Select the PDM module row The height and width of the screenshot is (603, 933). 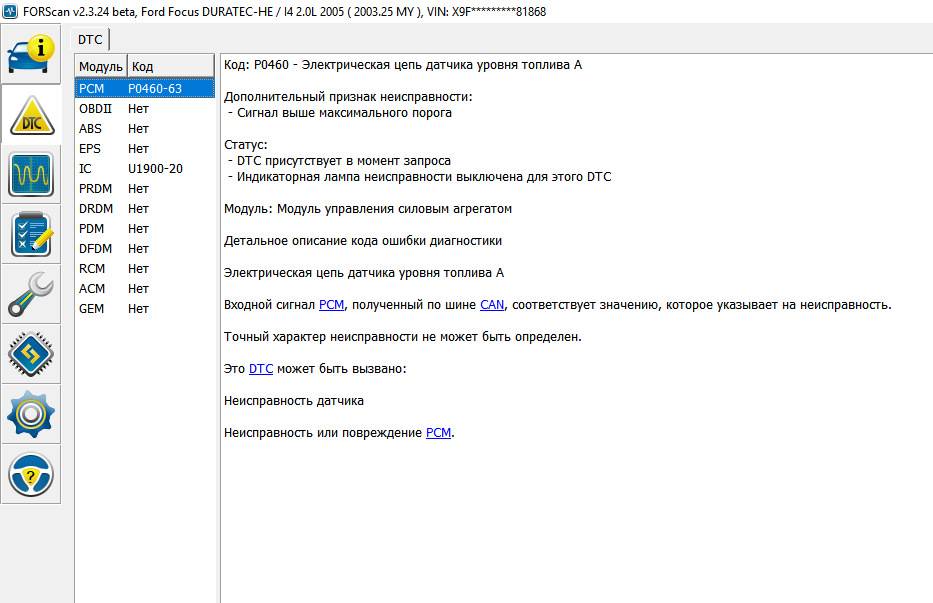(145, 229)
